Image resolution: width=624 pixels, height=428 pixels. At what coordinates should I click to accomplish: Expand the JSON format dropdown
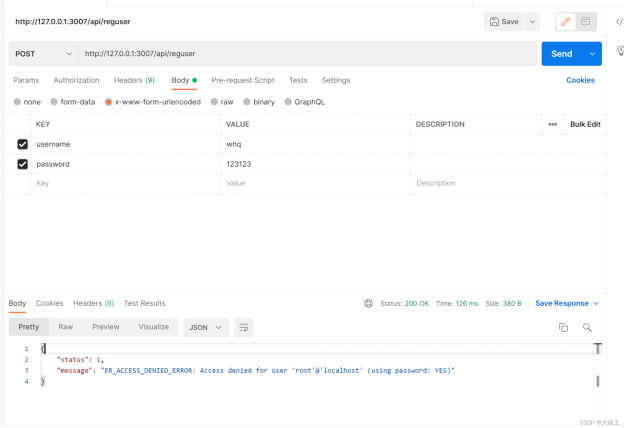[x=206, y=327]
